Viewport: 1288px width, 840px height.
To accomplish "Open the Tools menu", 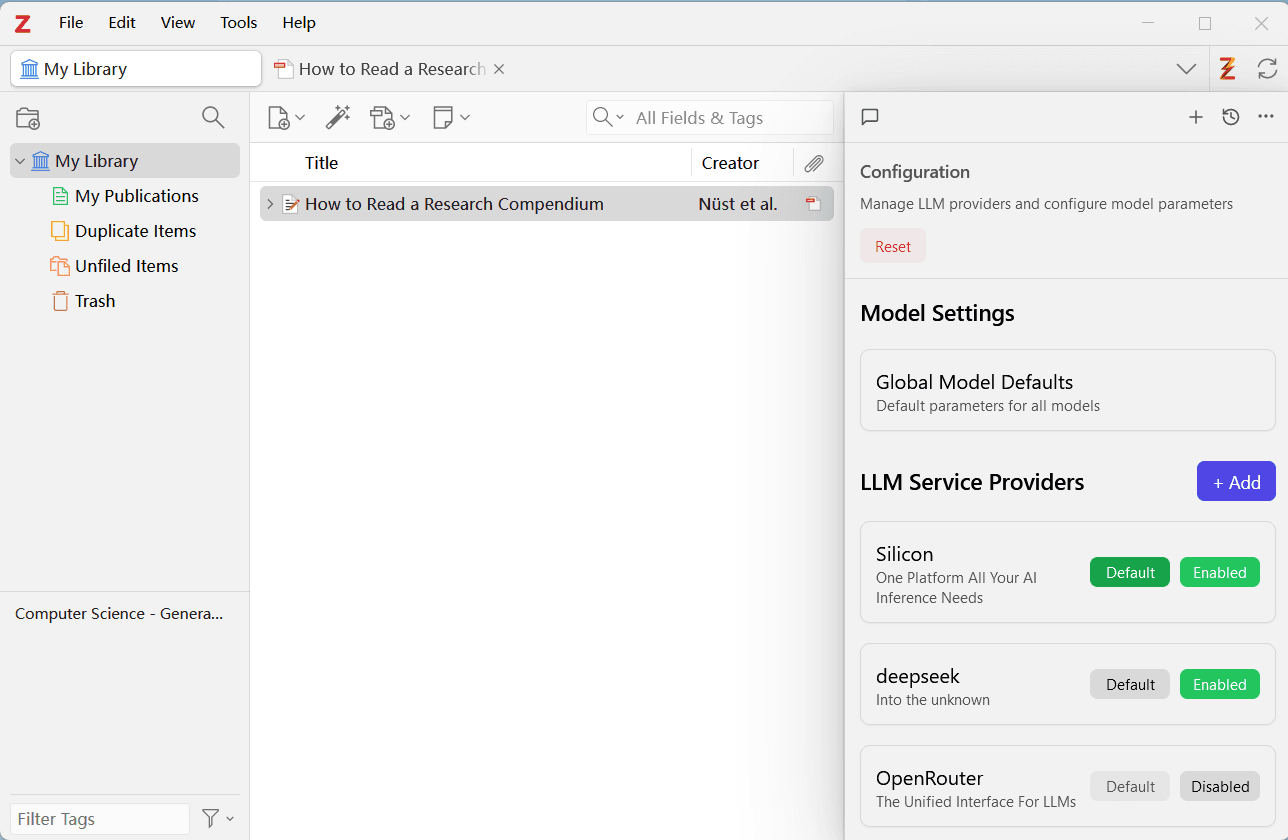I will pyautogui.click(x=238, y=22).
